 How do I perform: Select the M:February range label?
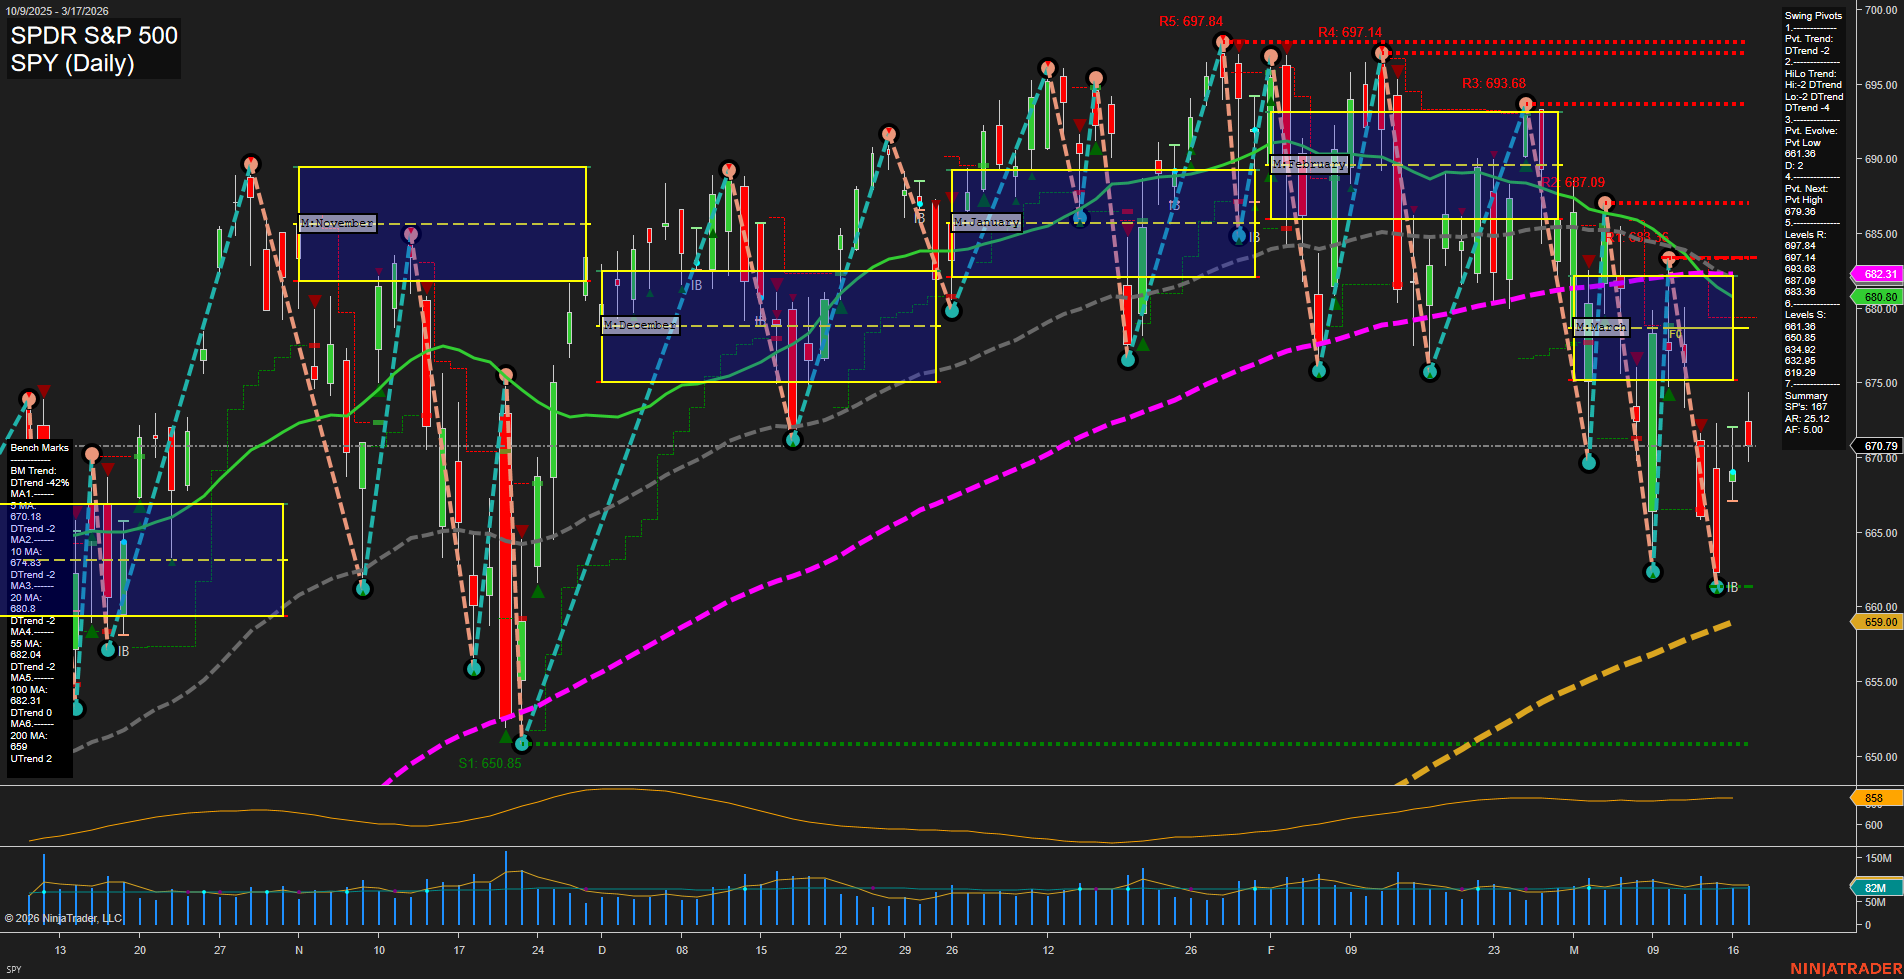[1308, 164]
